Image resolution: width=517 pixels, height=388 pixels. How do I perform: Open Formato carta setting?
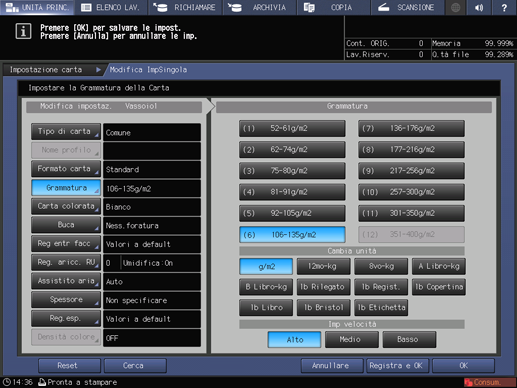pos(66,169)
